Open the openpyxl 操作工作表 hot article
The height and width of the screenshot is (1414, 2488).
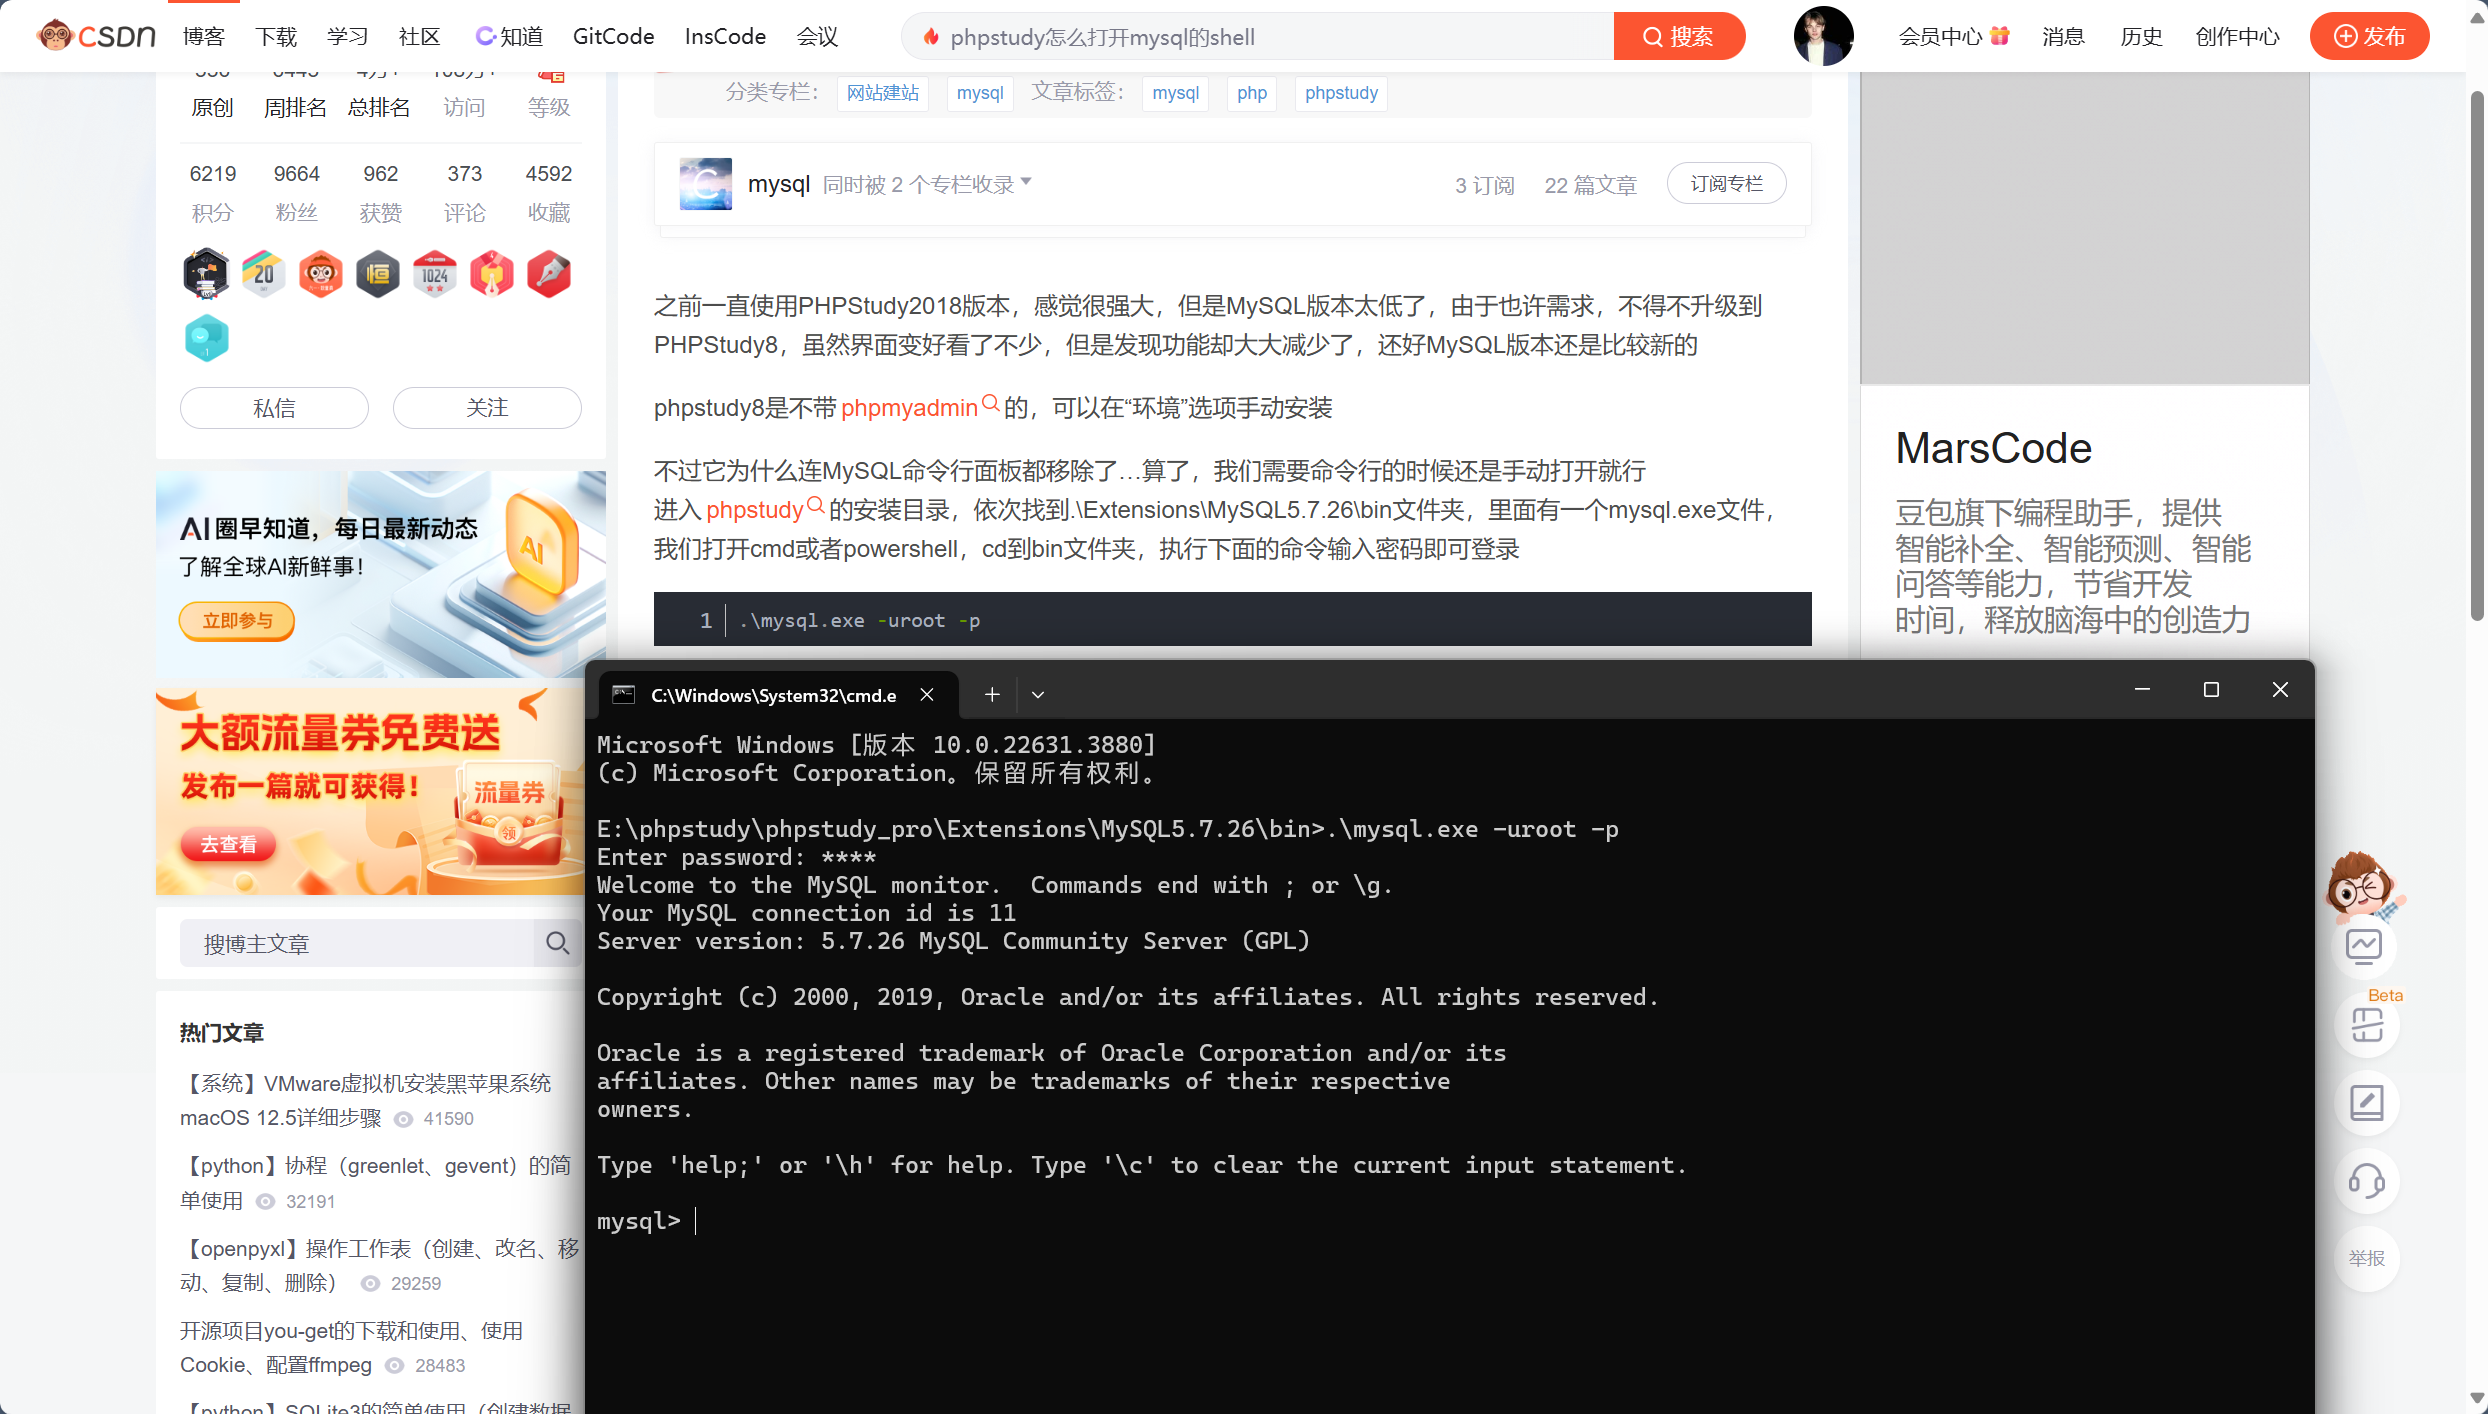(x=379, y=1265)
